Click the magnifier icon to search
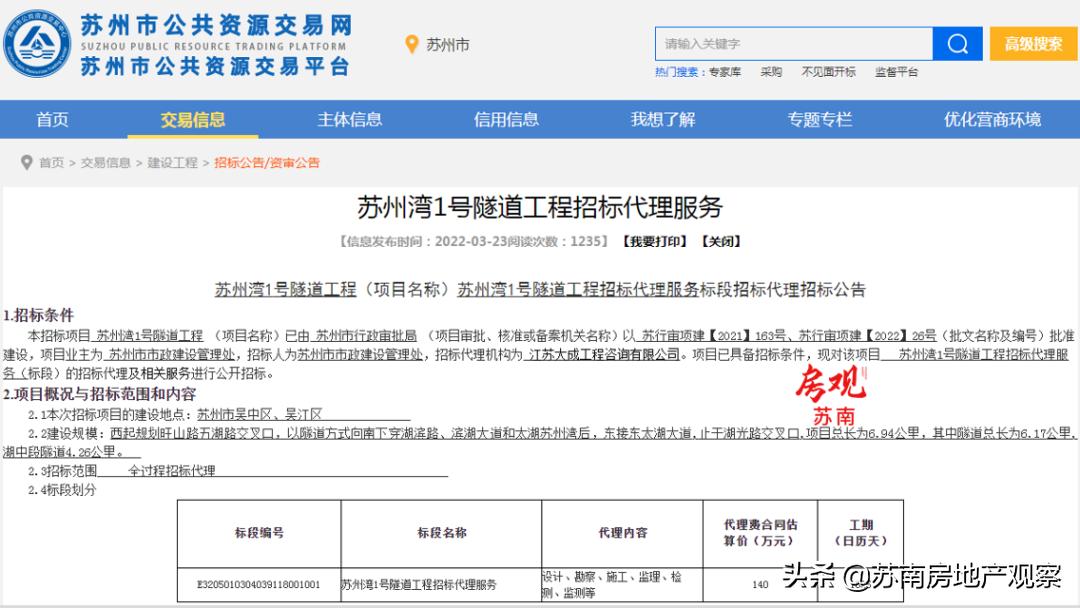 [x=956, y=43]
